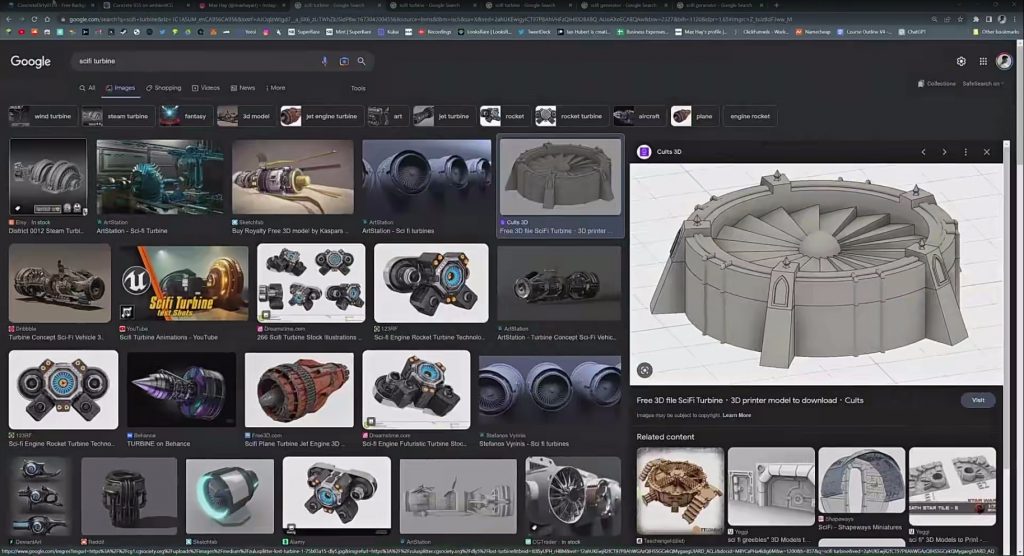Open the ChatGPT bookmark

coord(912,31)
